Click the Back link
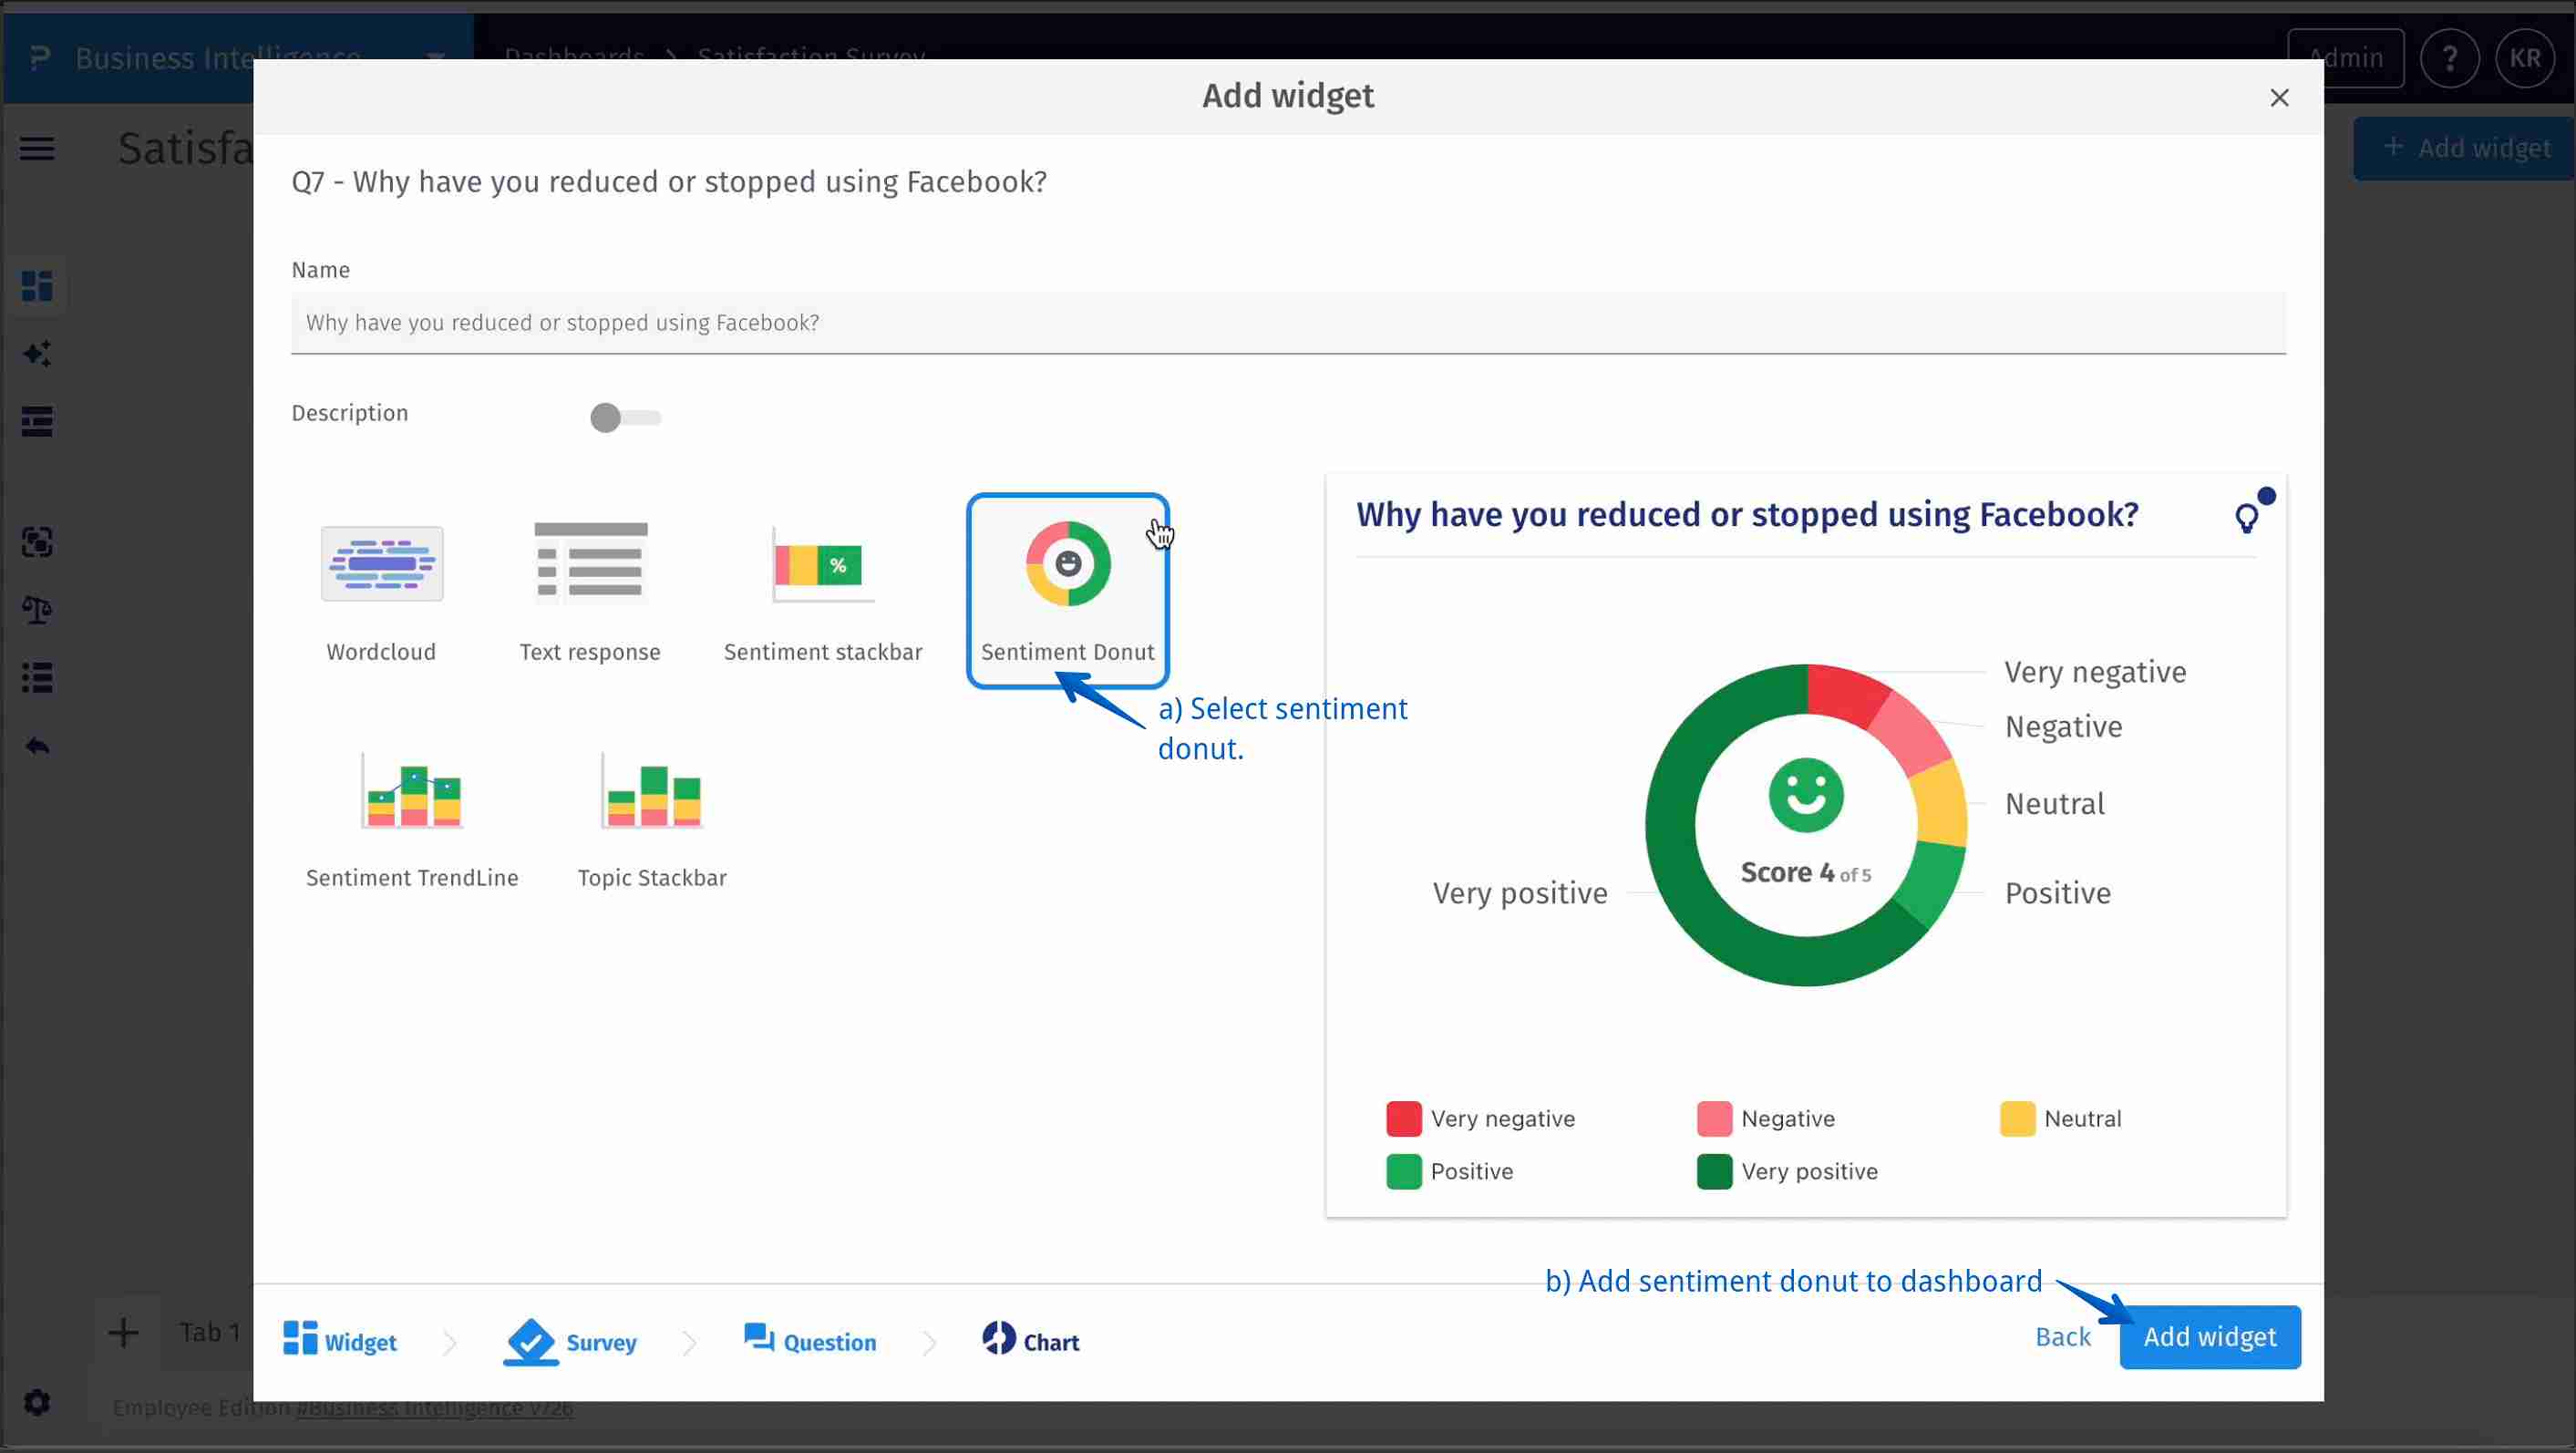This screenshot has height=1453, width=2576. coord(2063,1336)
